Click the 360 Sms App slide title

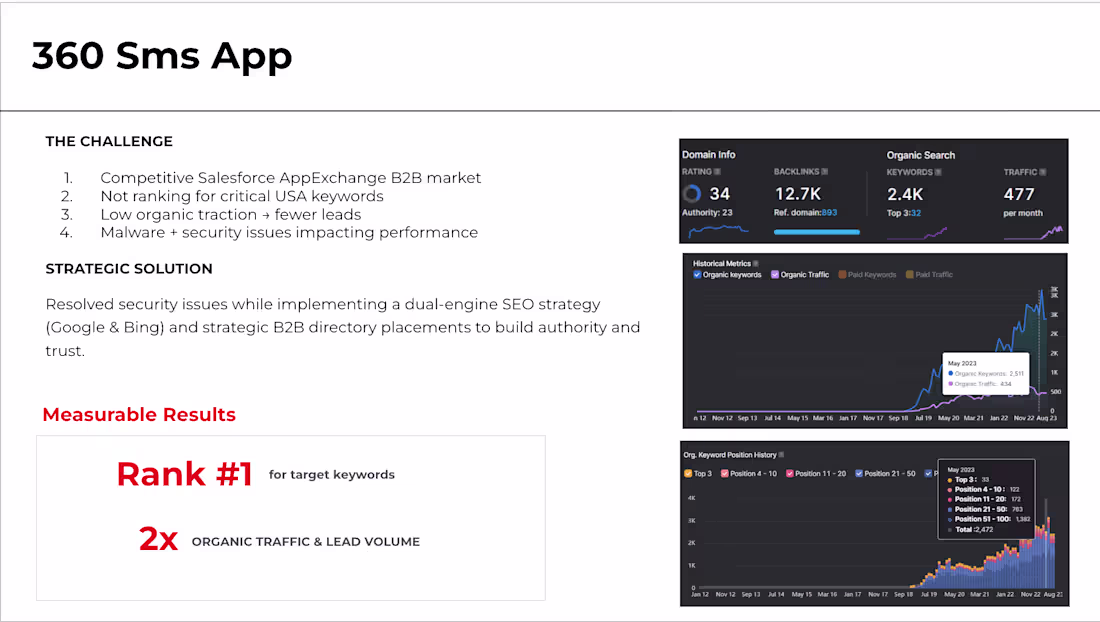[x=162, y=56]
